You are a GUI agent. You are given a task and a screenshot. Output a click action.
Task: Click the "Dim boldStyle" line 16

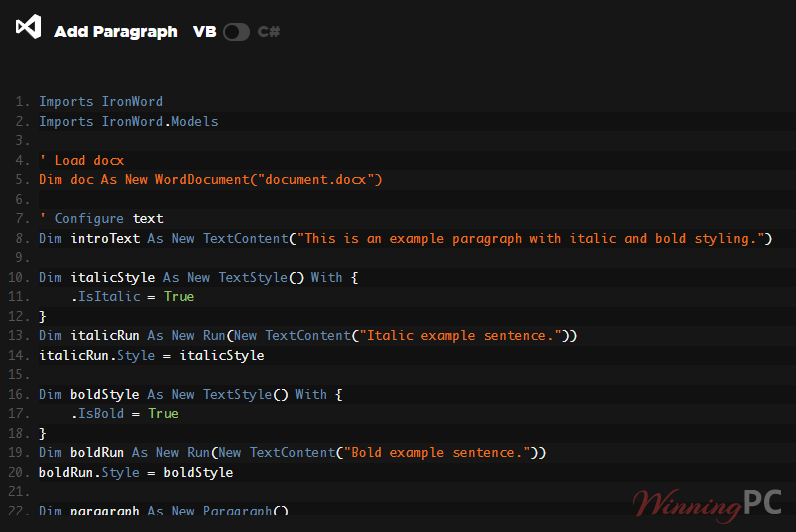click(x=191, y=394)
